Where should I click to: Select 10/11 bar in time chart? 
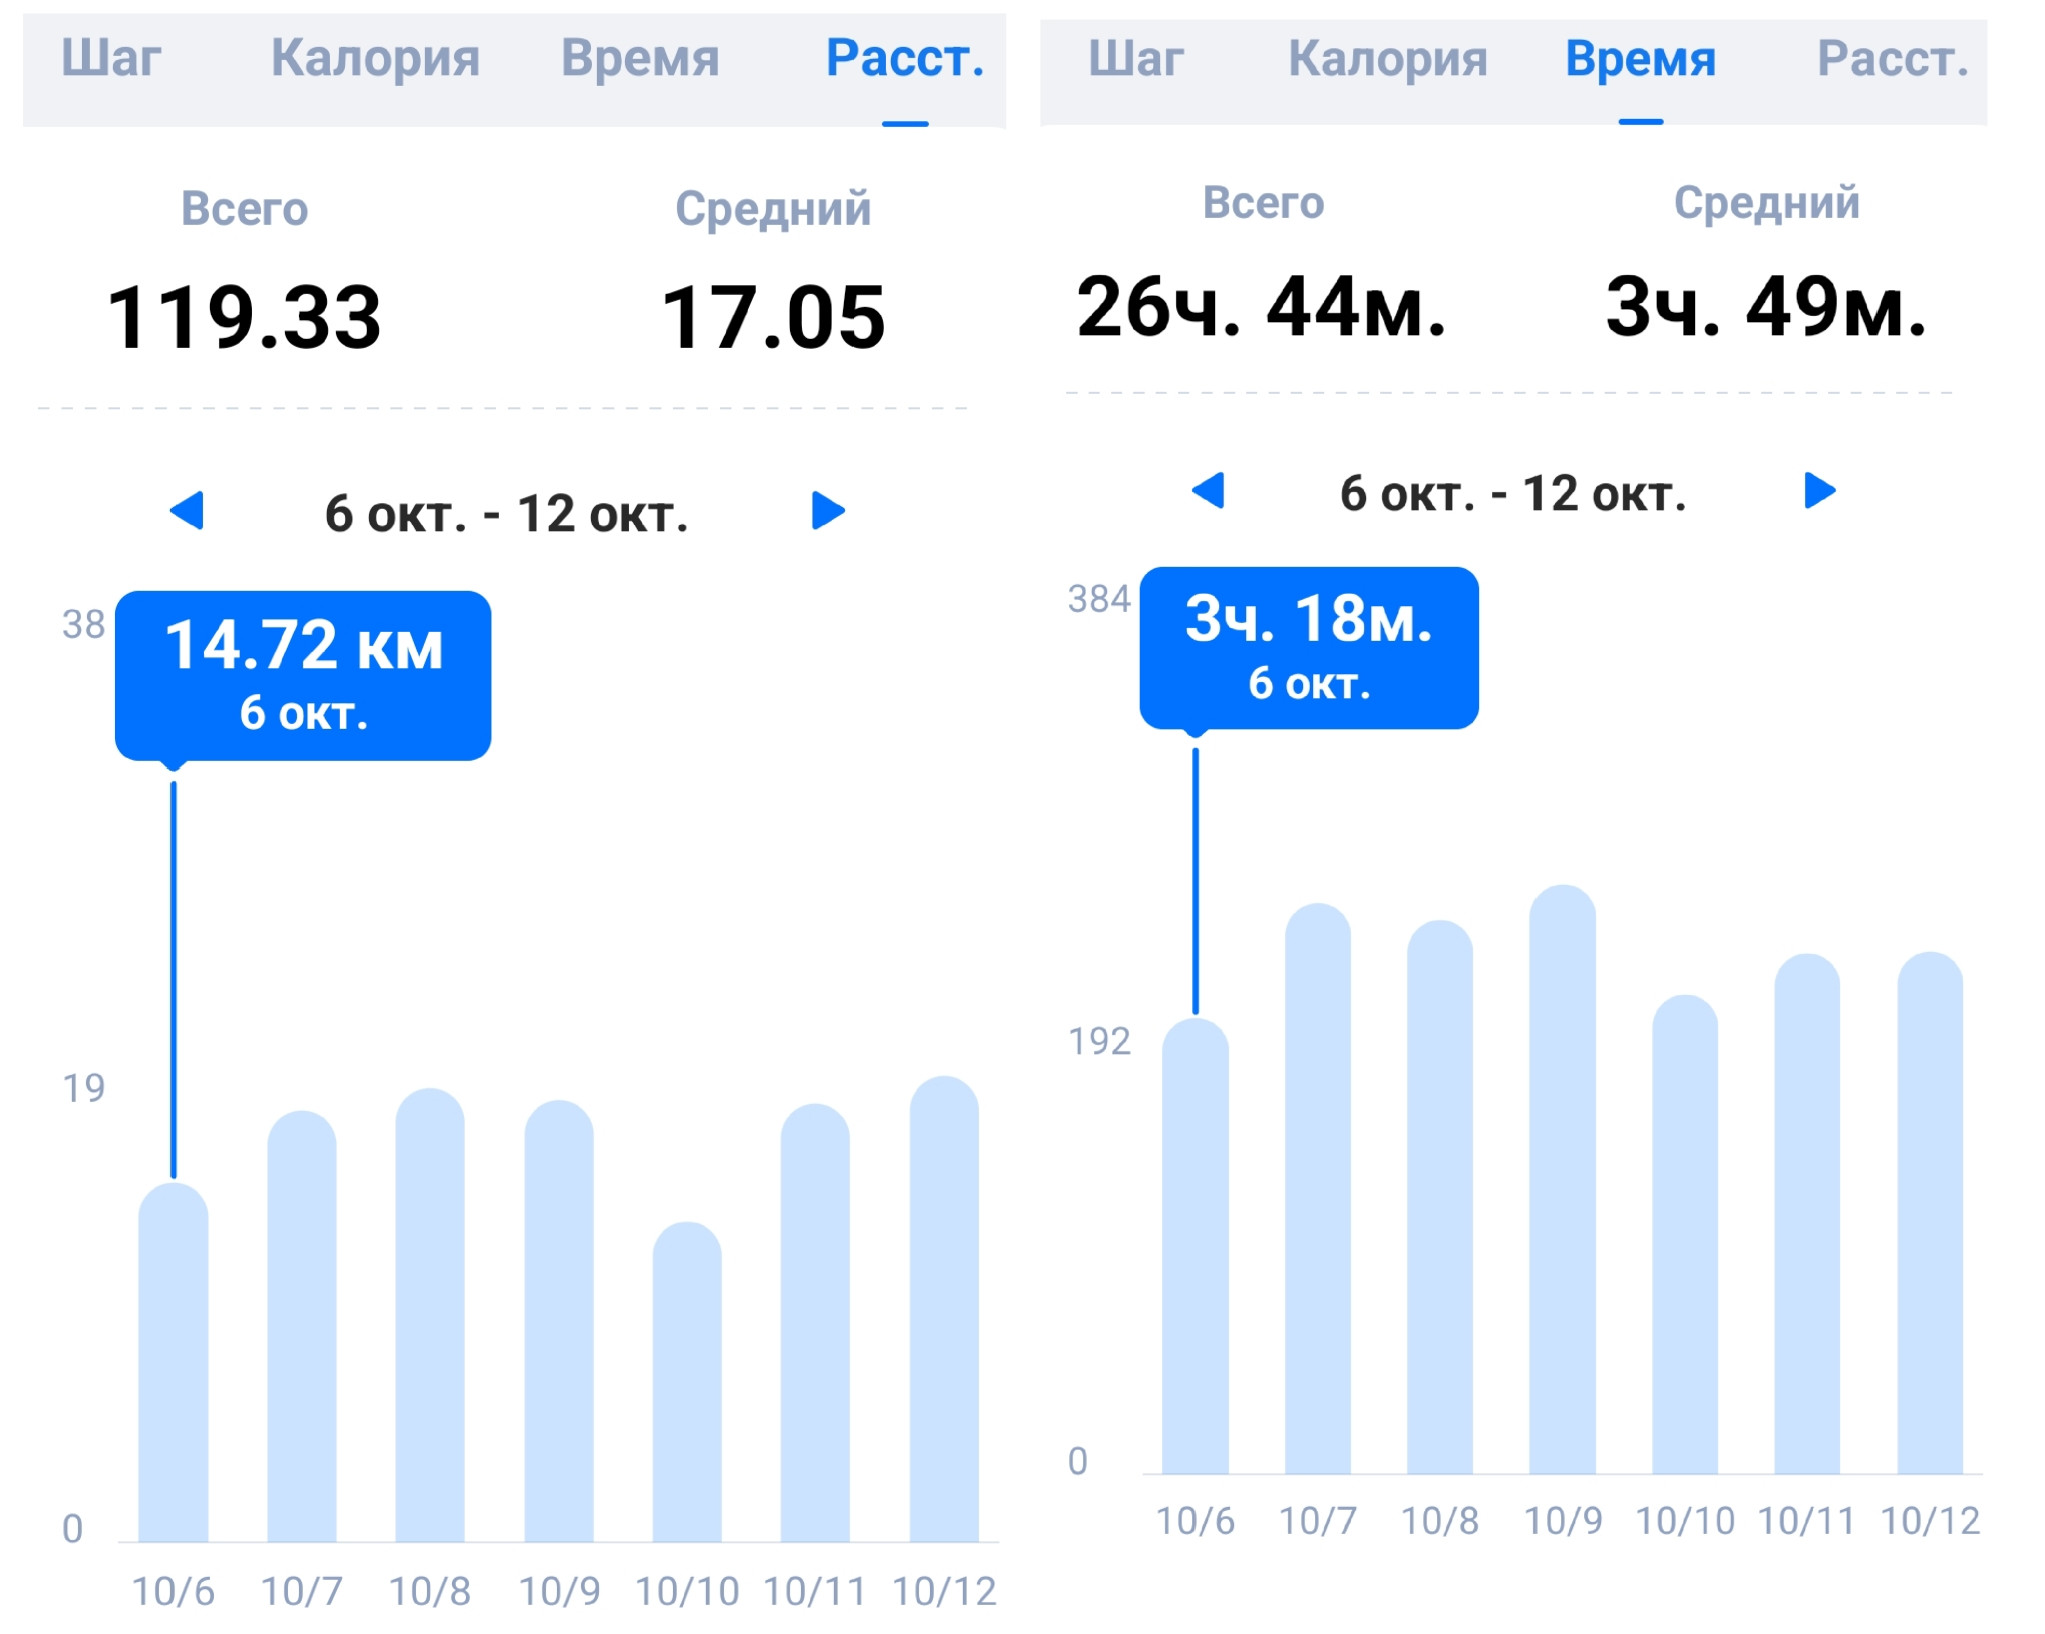coord(1807,1213)
